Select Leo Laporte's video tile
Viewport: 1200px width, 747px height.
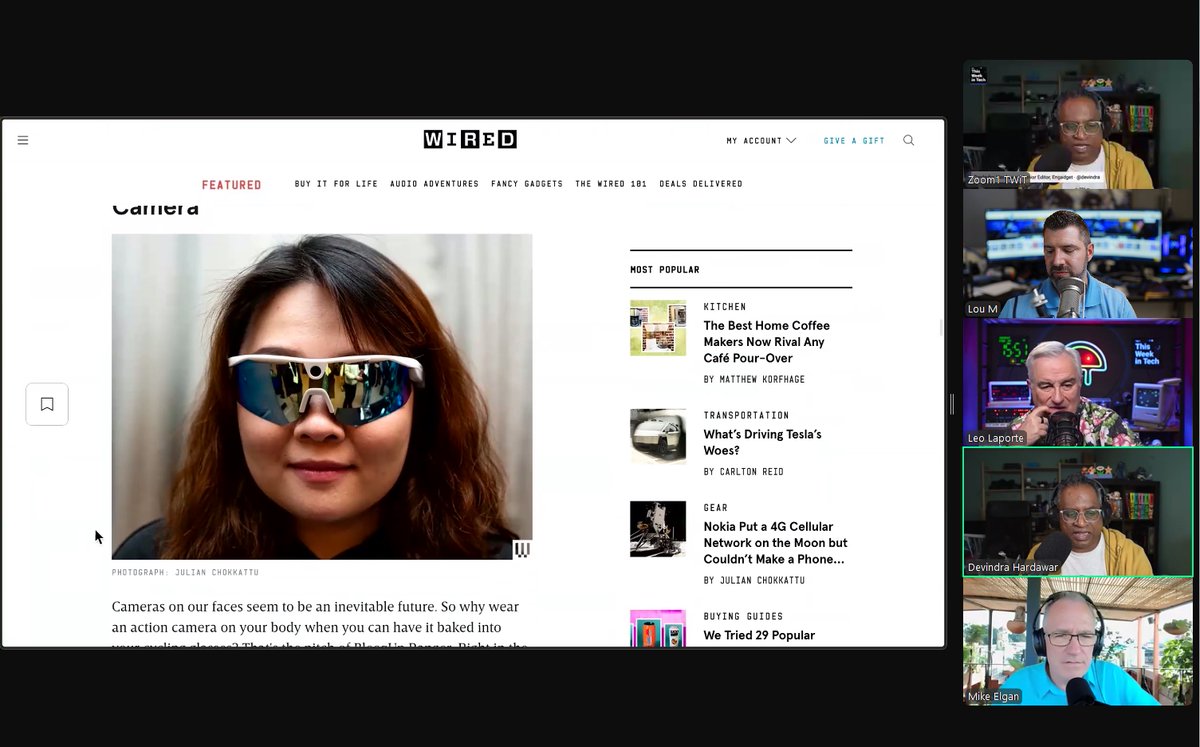coord(1078,382)
